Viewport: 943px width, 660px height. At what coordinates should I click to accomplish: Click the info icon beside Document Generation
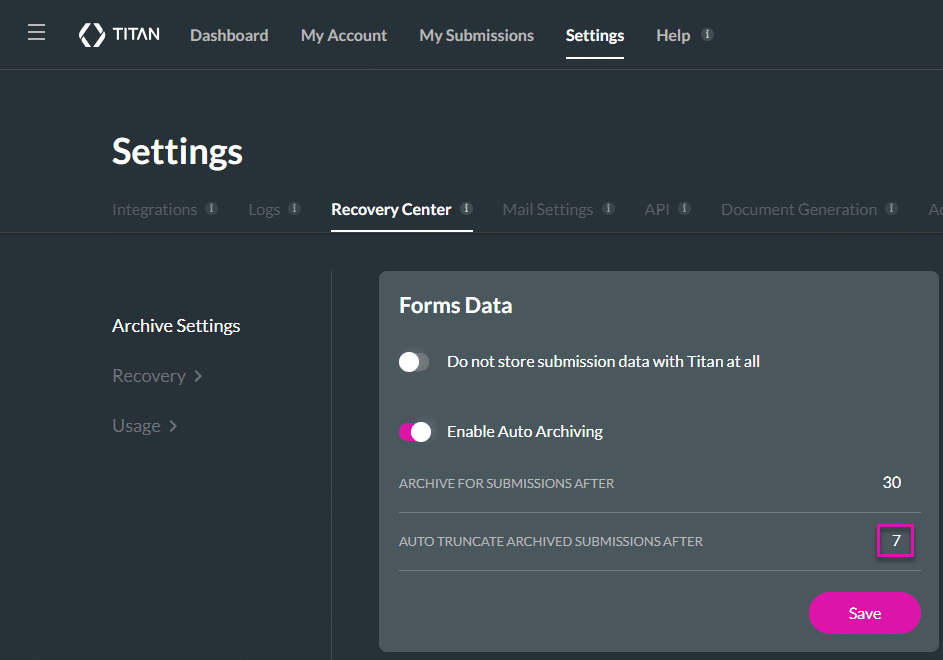[891, 209]
